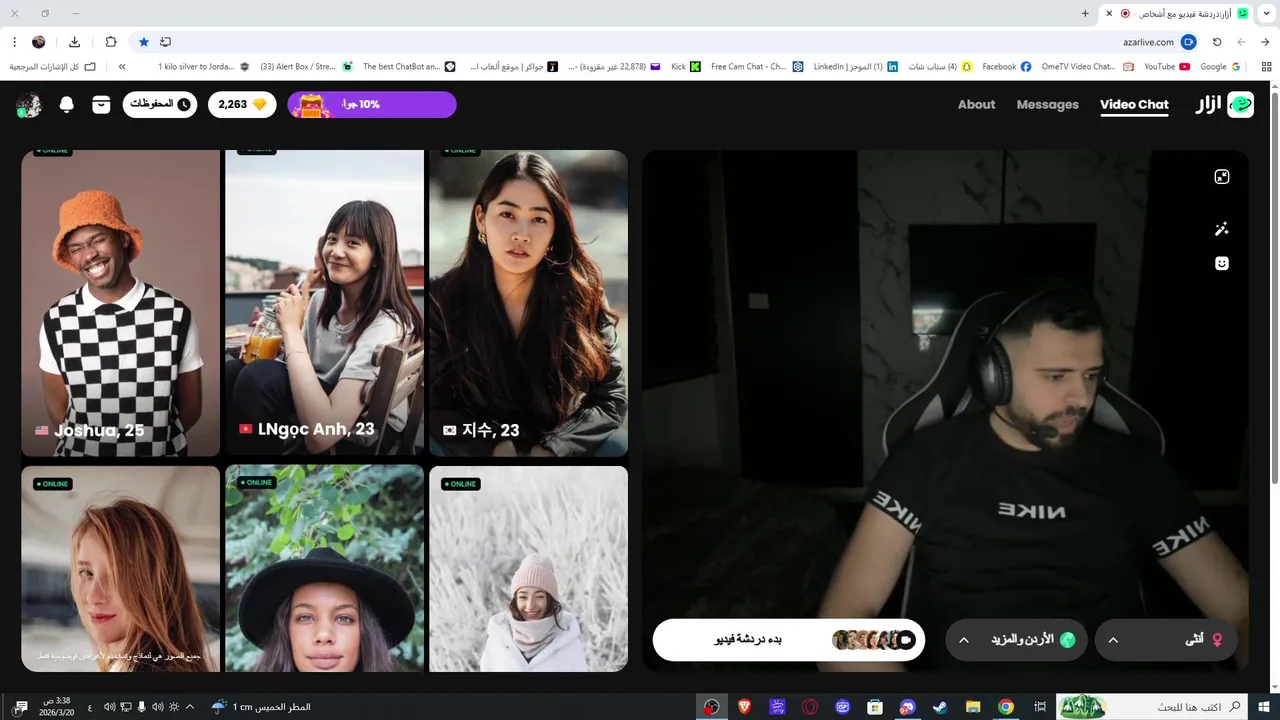Open Steam from the taskbar

click(x=940, y=707)
